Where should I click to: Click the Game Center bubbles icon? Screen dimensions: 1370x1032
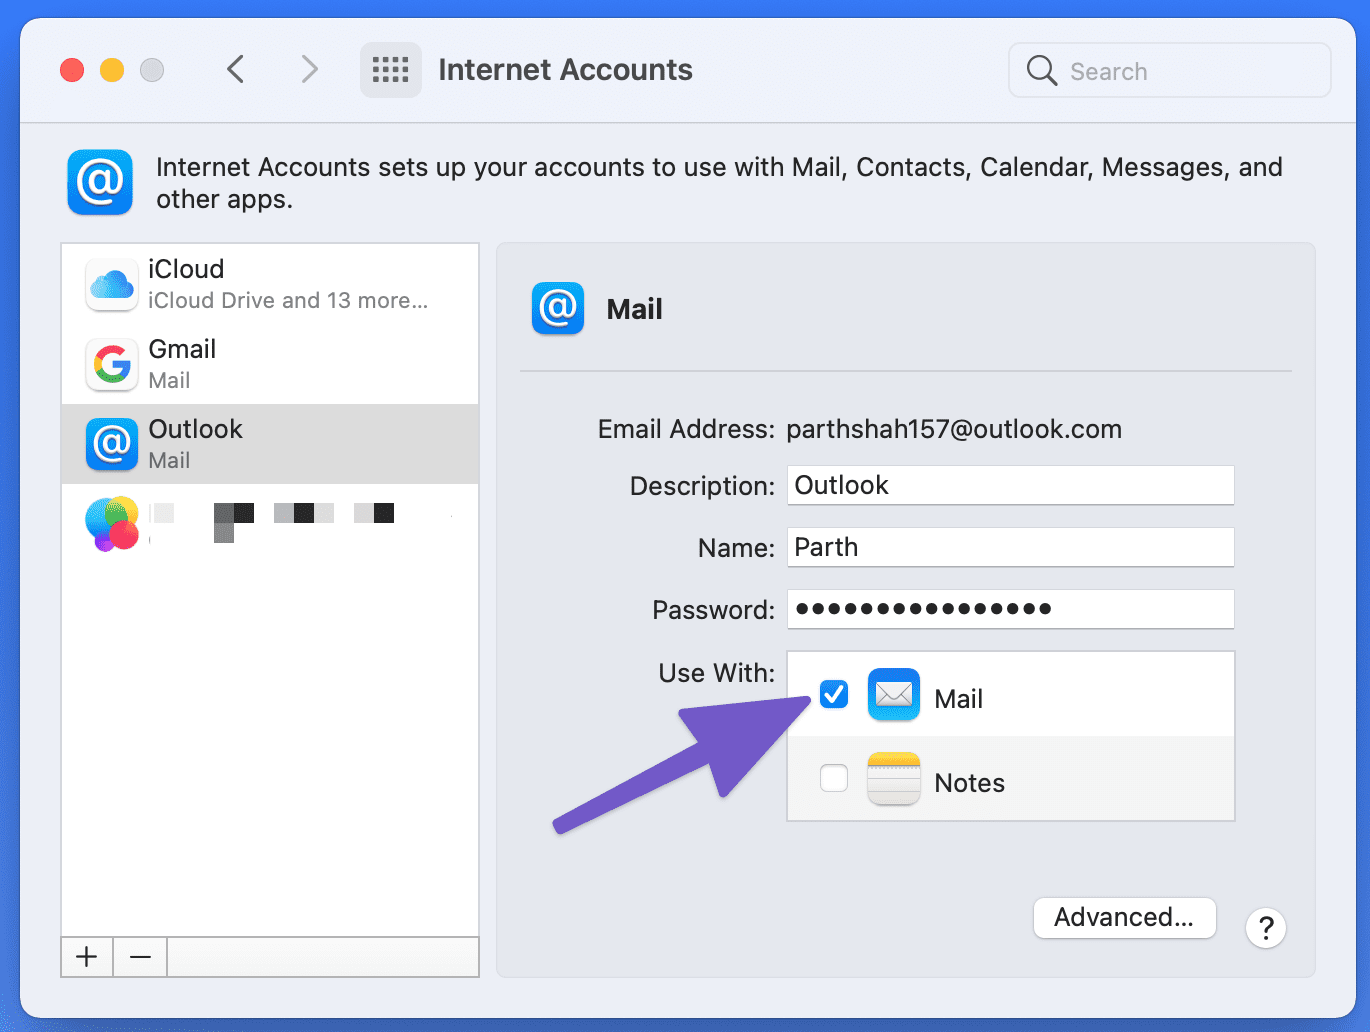coord(112,524)
